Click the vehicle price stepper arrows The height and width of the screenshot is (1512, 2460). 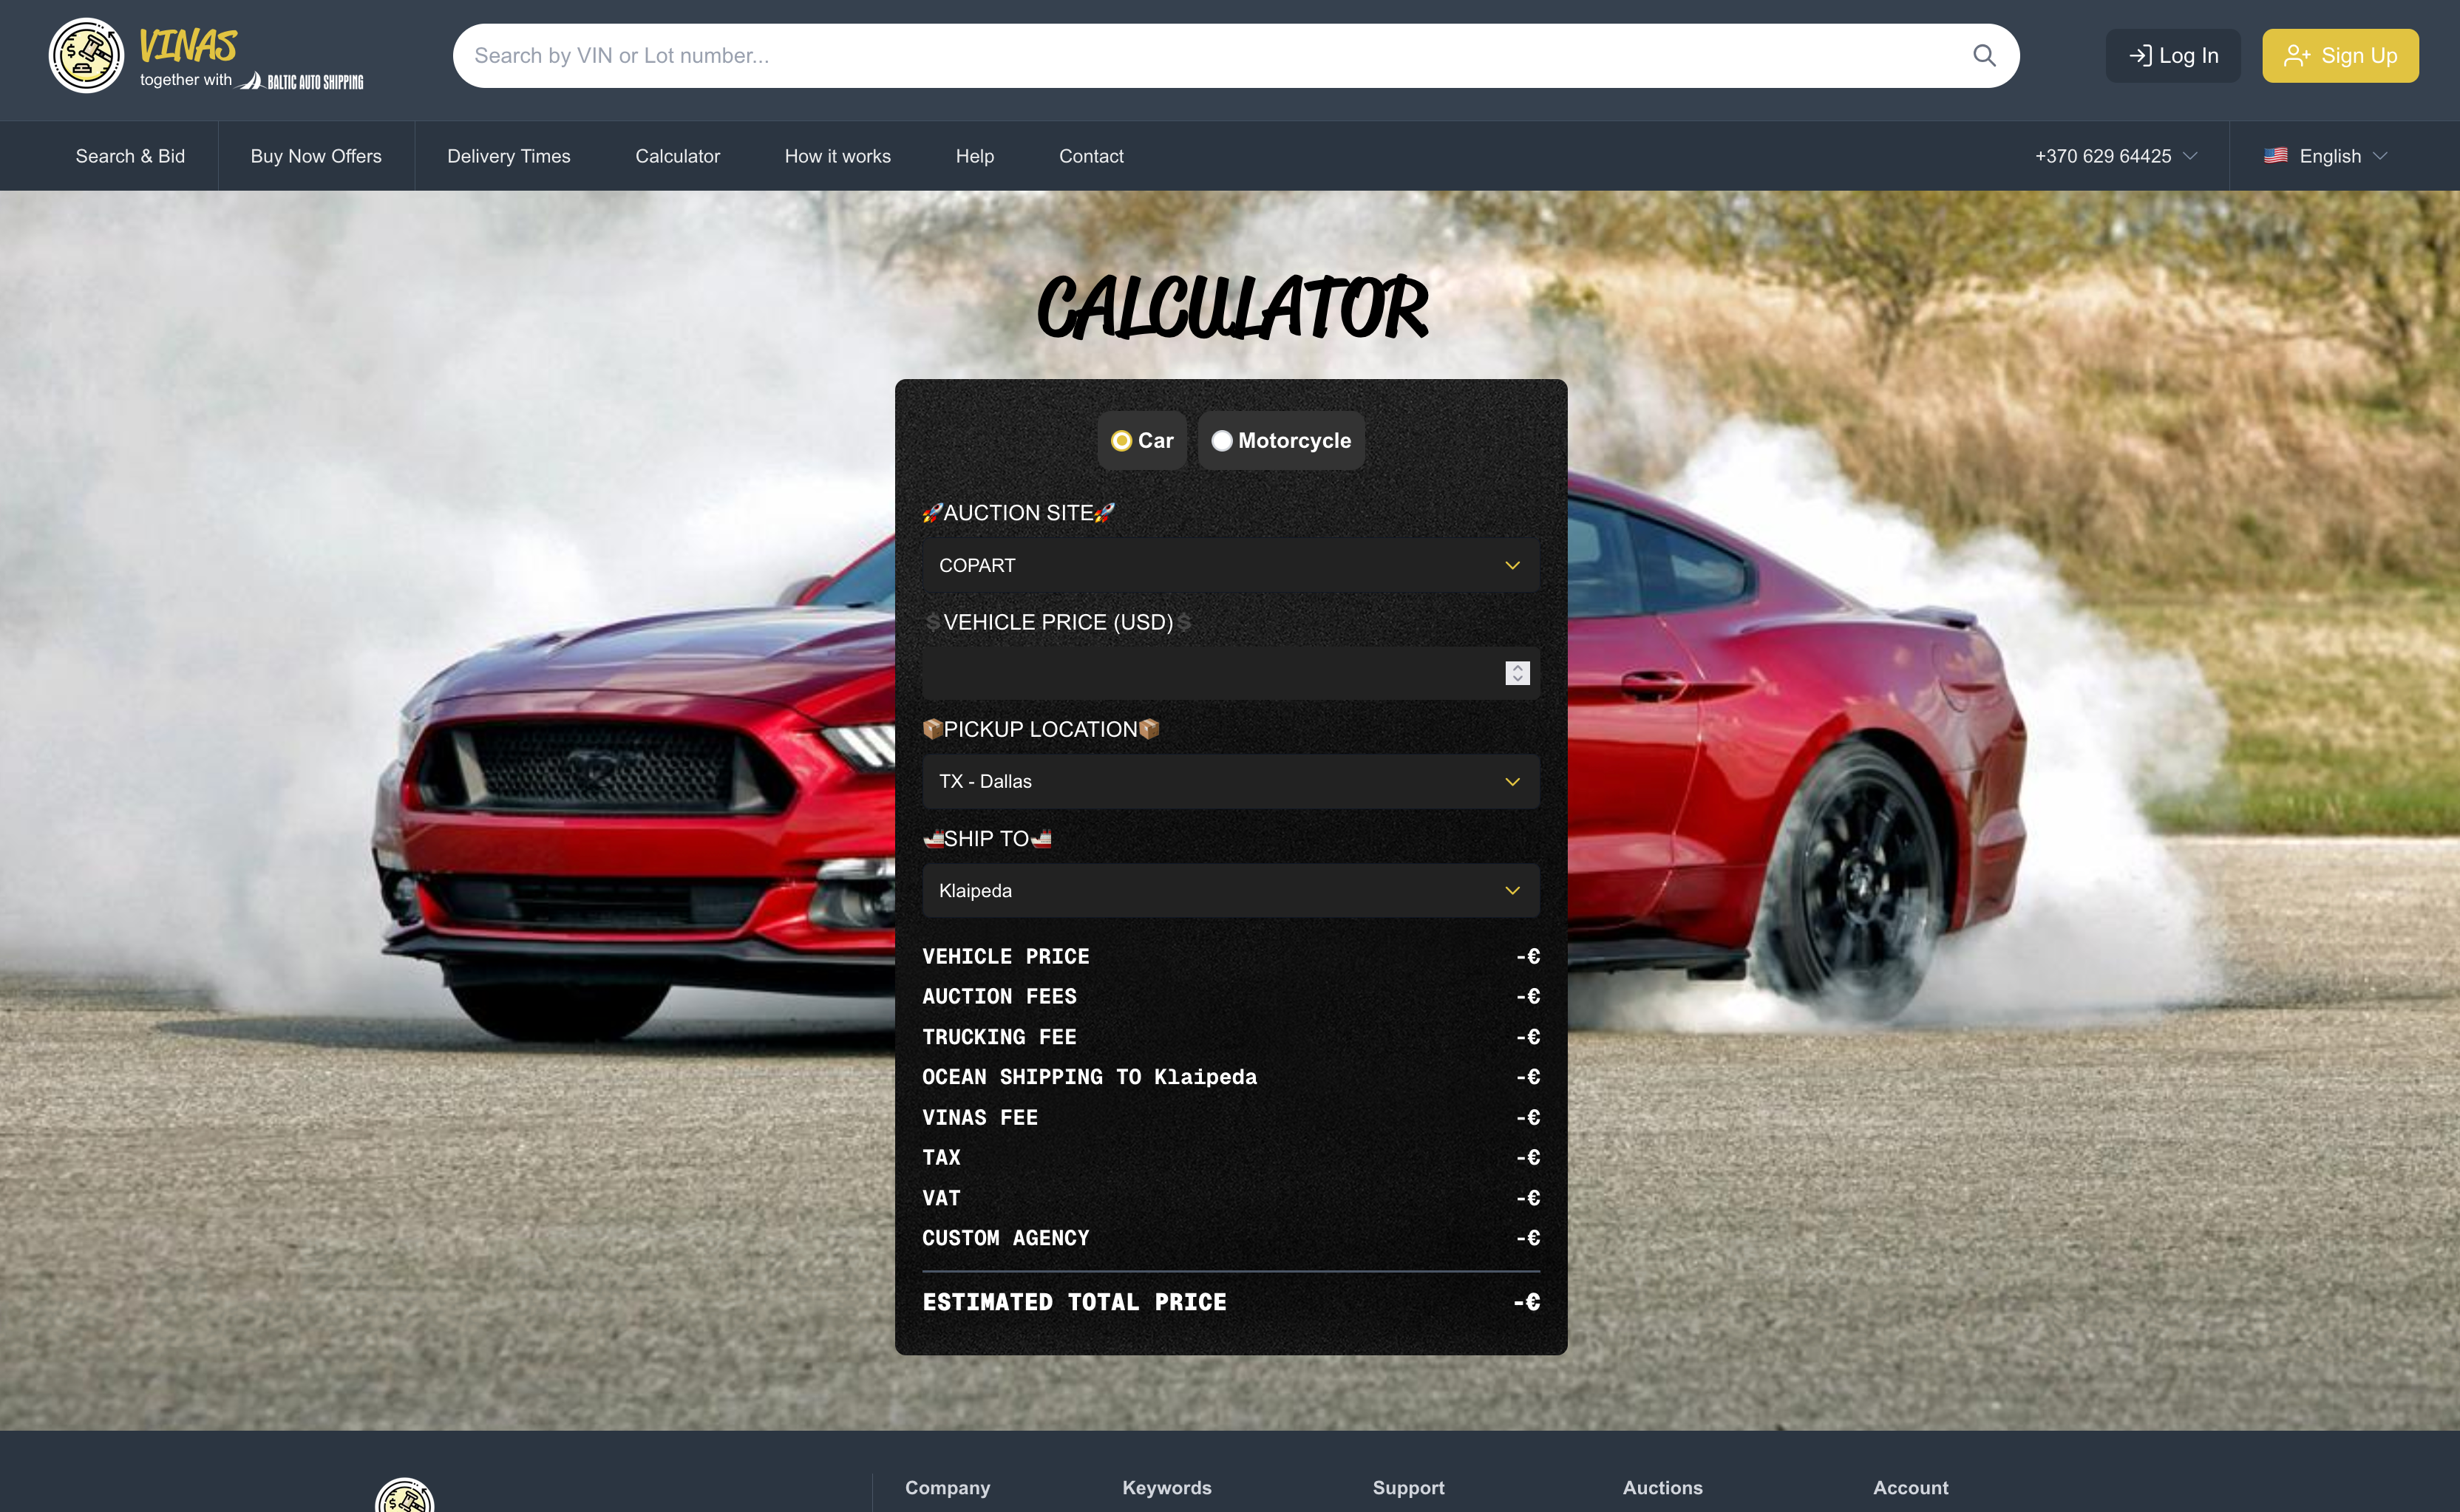pyautogui.click(x=1517, y=673)
